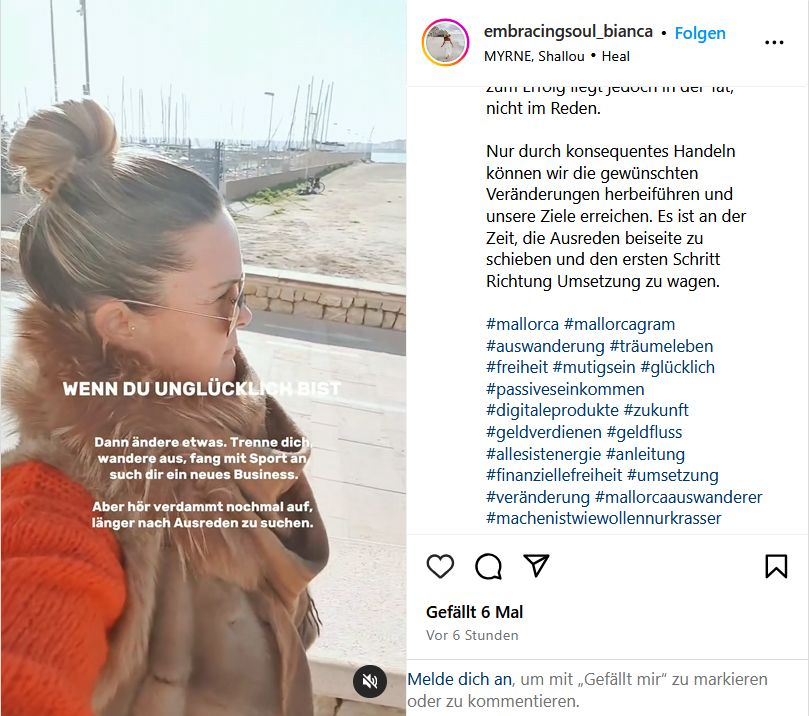Open the three-dot more options menu
Viewport: 809px width, 716px height.
[774, 42]
